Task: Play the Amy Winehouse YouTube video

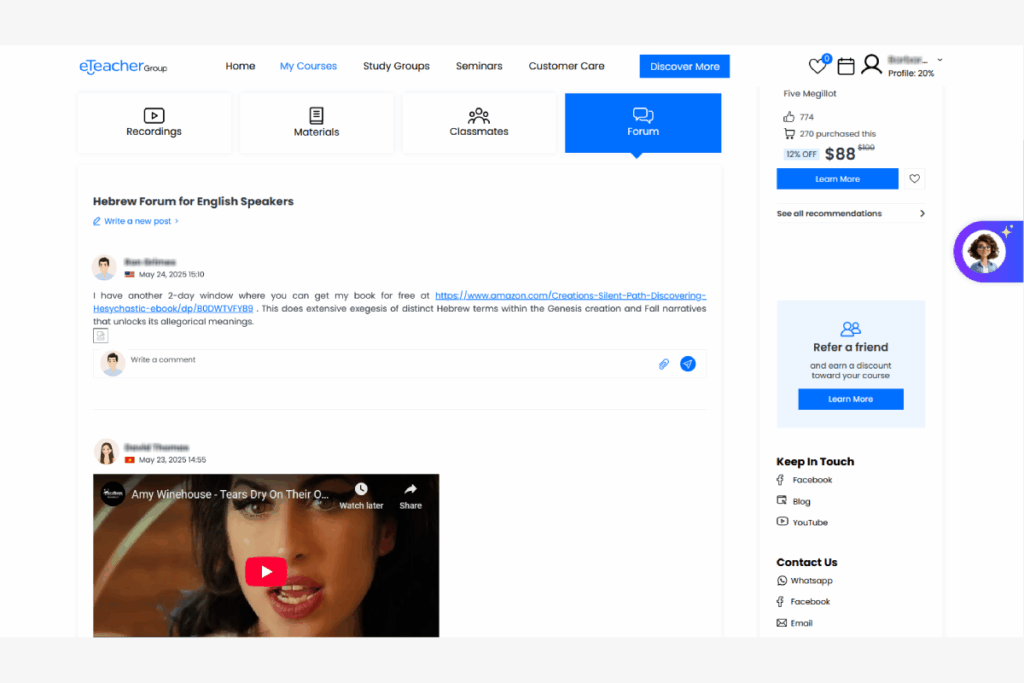Action: point(266,572)
